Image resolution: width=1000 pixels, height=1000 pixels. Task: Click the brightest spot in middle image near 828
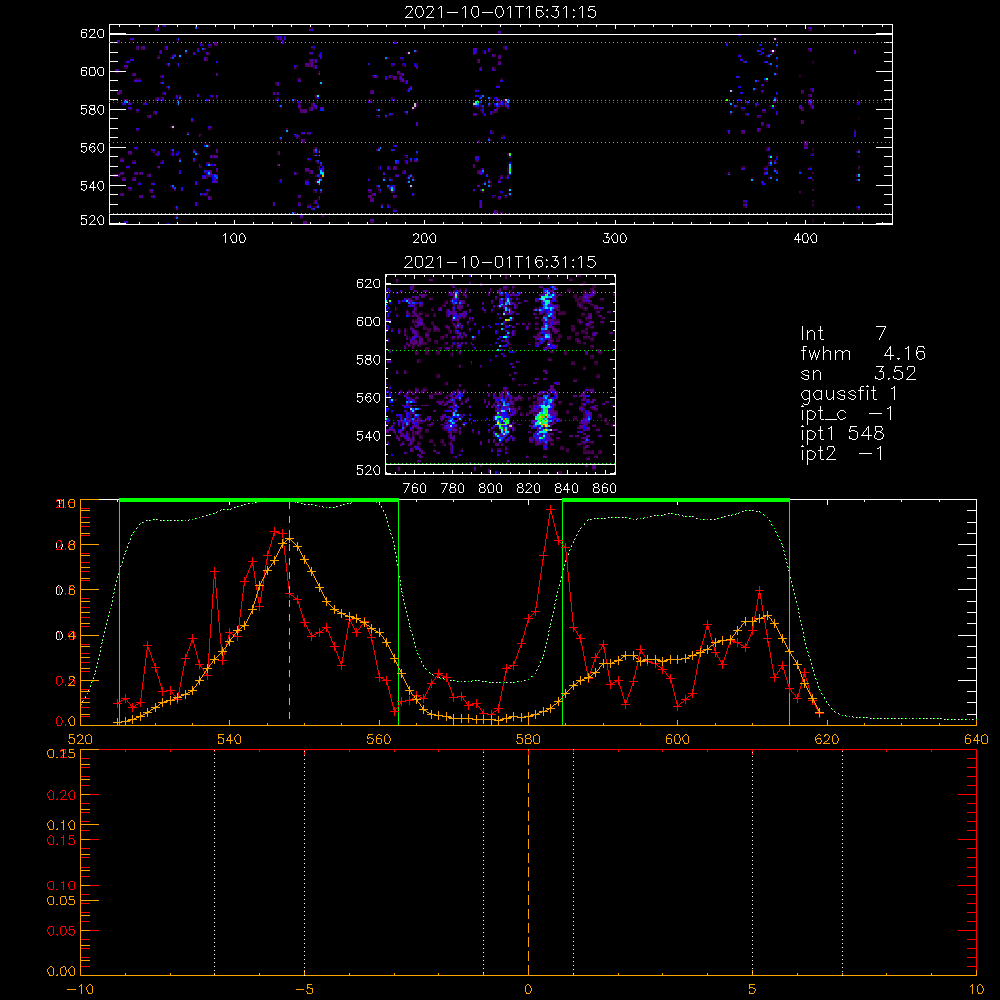pyautogui.click(x=542, y=419)
